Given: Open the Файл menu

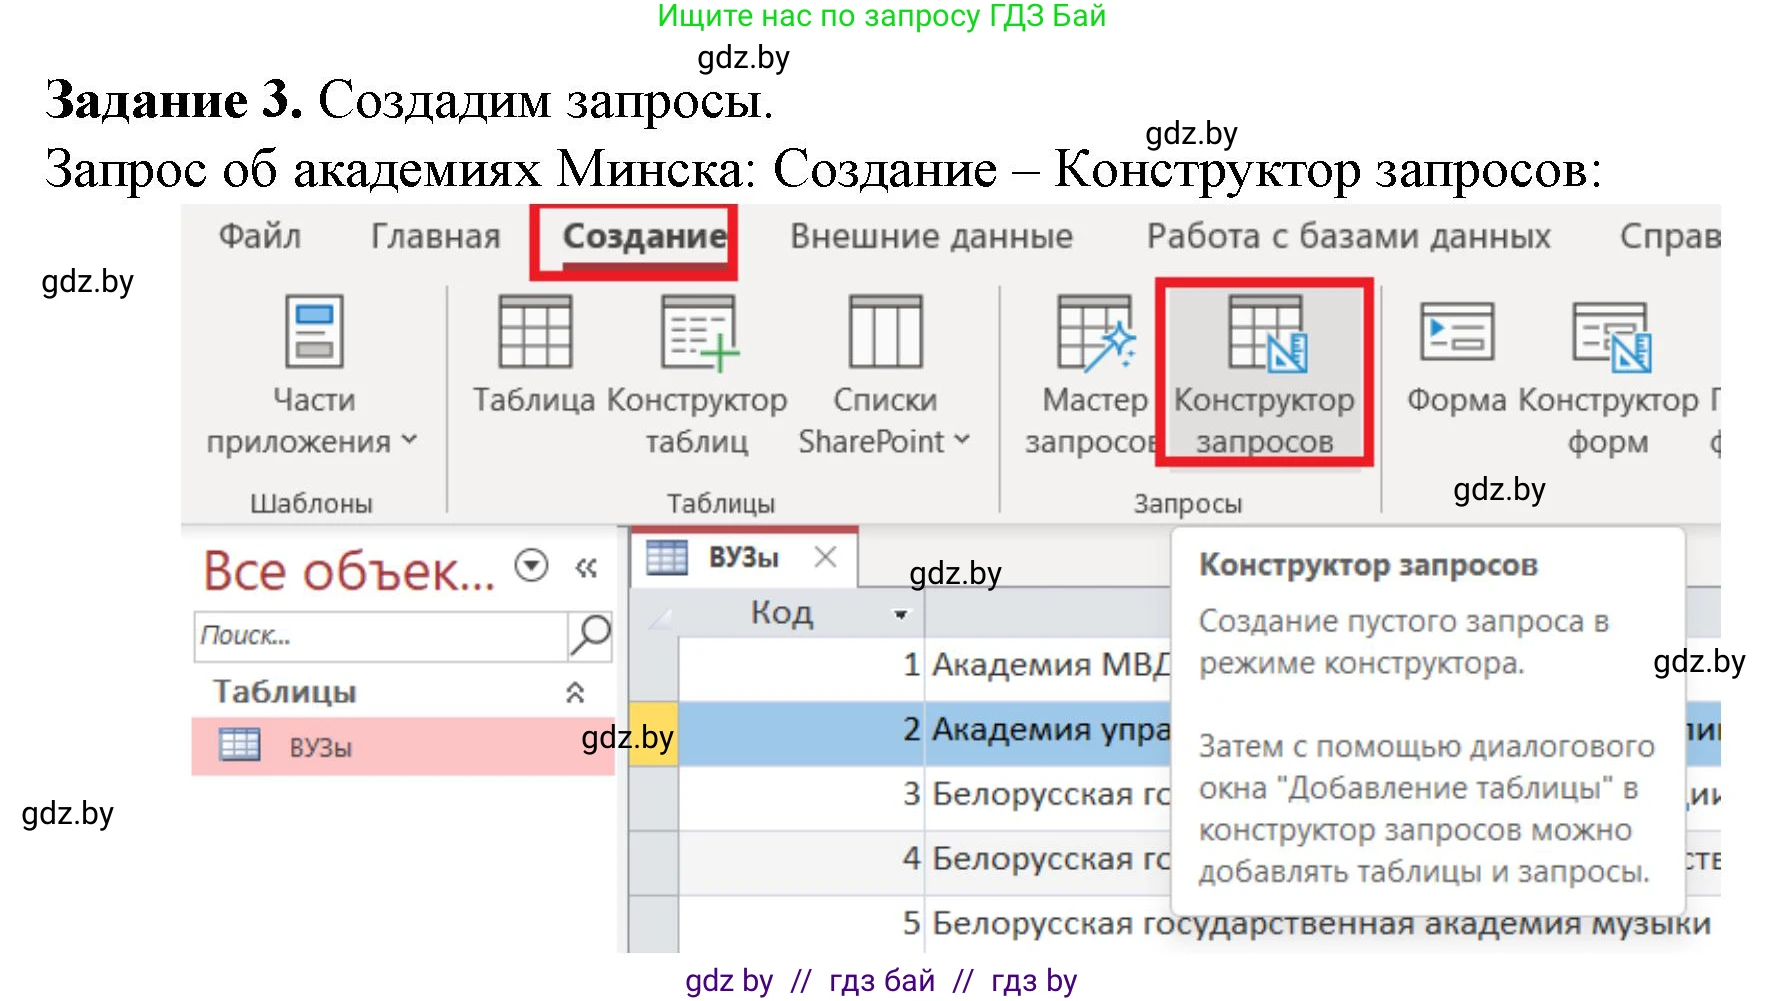Looking at the screenshot, I should coord(258,236).
